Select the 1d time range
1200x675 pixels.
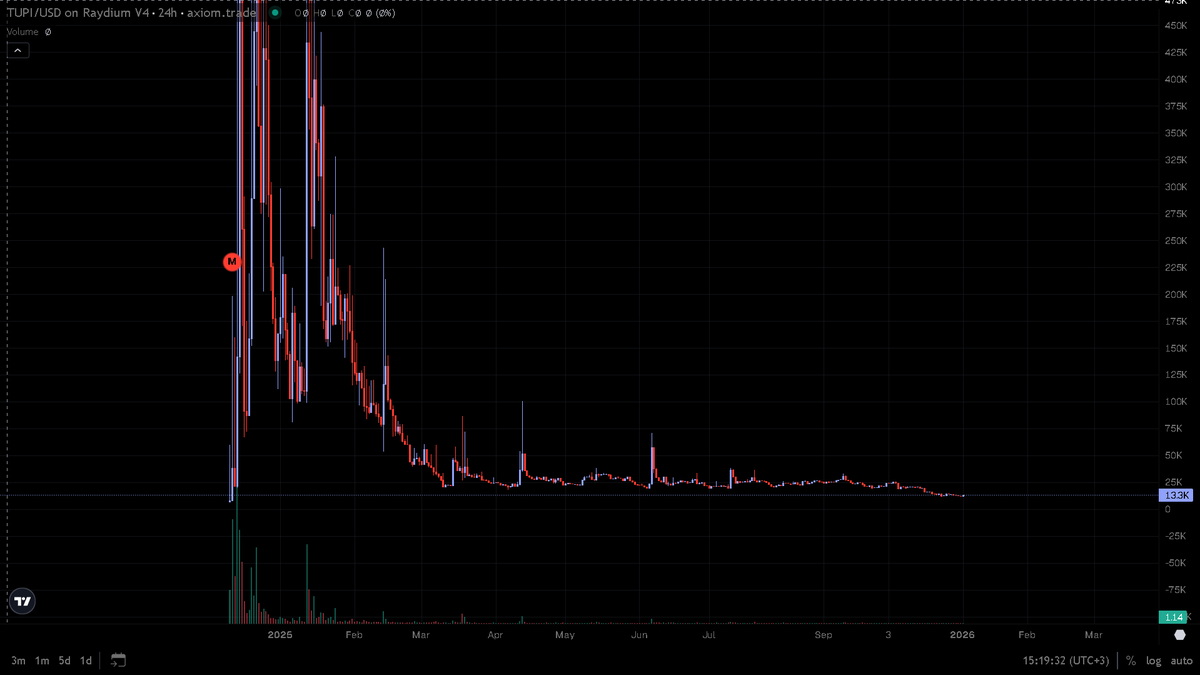(x=86, y=661)
